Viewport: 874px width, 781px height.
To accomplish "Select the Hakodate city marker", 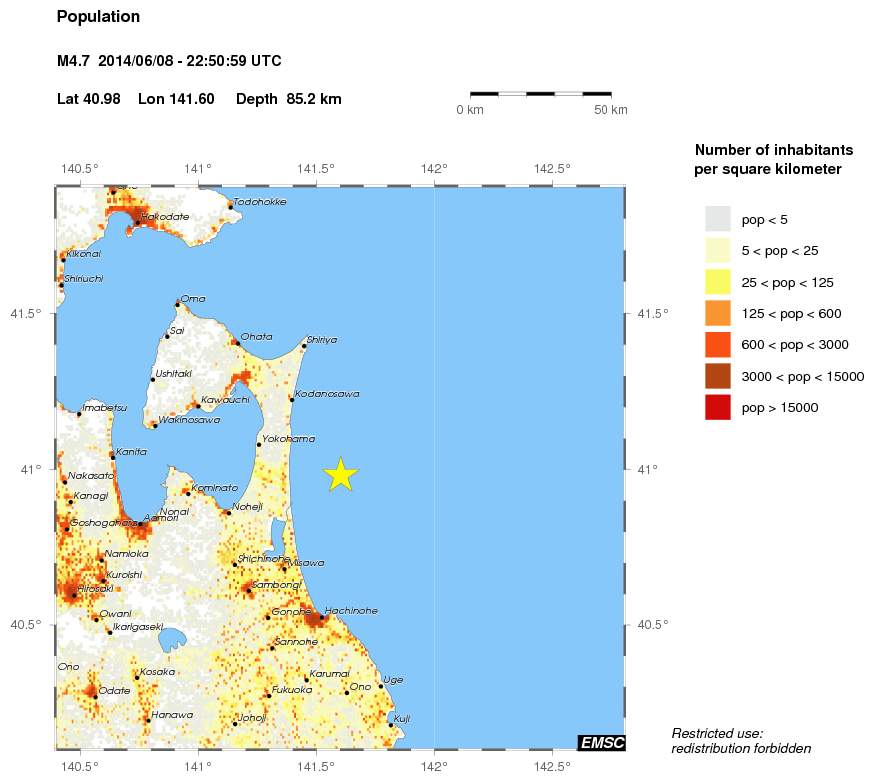I will point(138,223).
